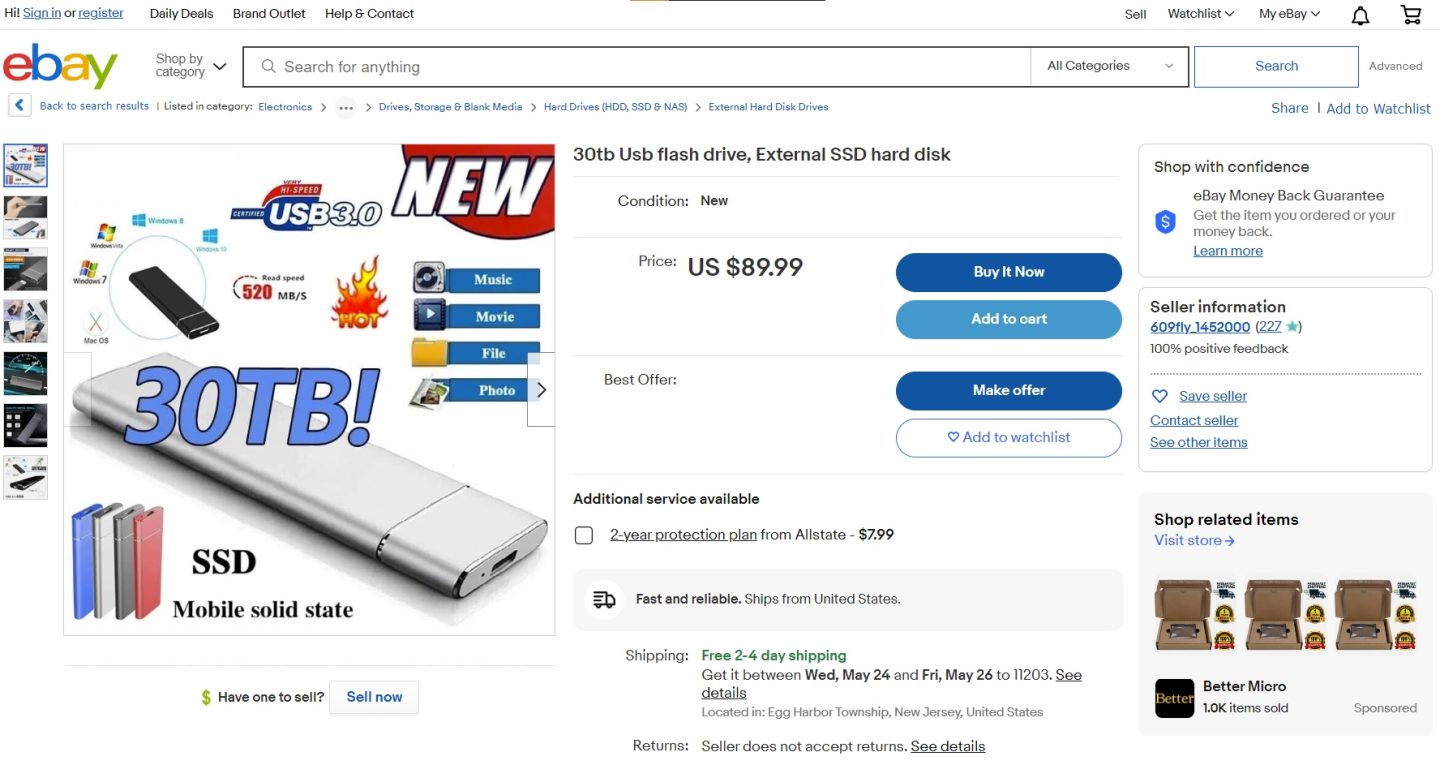Image resolution: width=1440 pixels, height=765 pixels.
Task: Toggle the Add to watchlist heart
Action: [x=953, y=438]
